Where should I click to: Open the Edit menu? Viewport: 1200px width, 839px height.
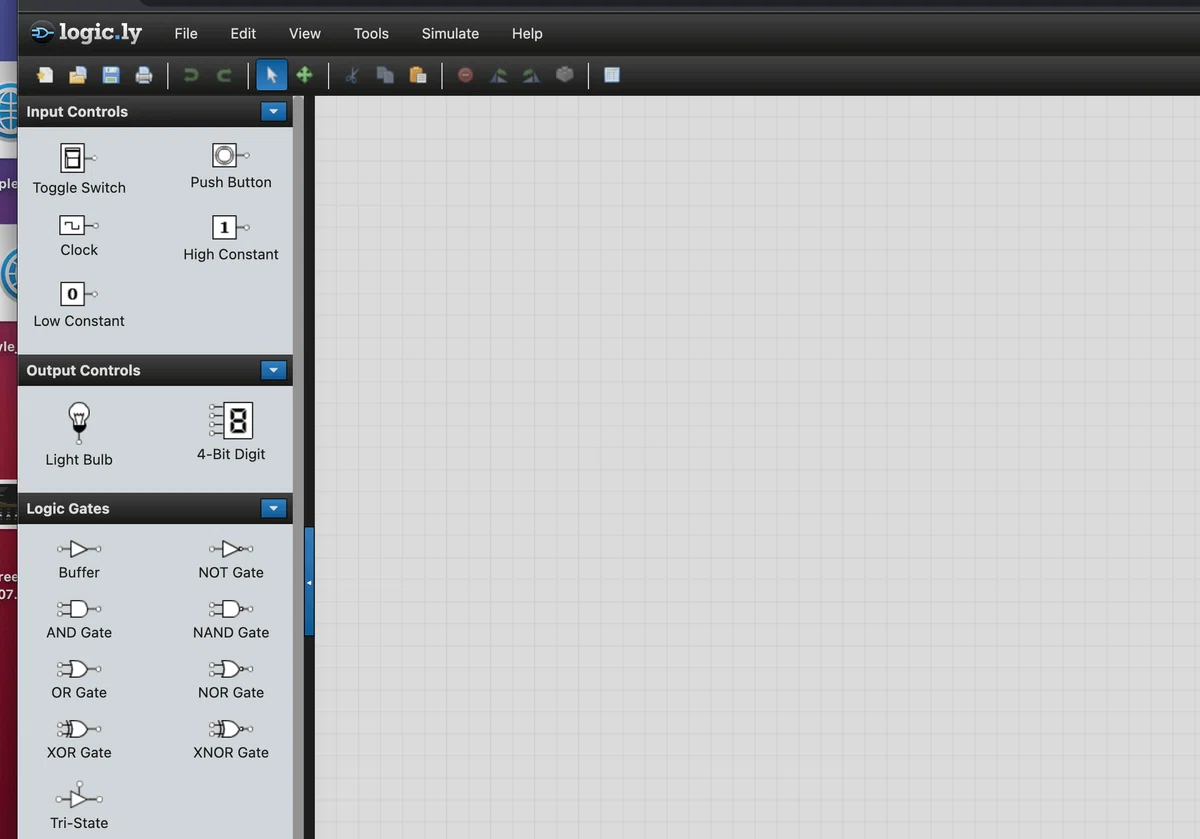pyautogui.click(x=243, y=33)
